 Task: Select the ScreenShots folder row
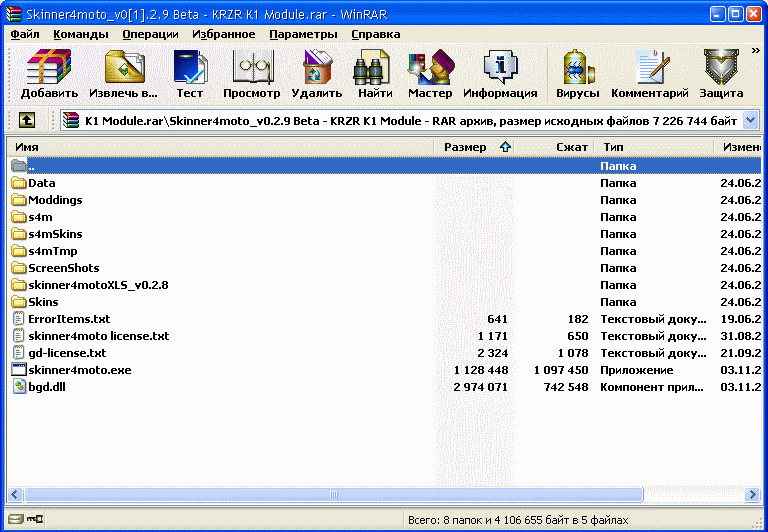pos(384,268)
